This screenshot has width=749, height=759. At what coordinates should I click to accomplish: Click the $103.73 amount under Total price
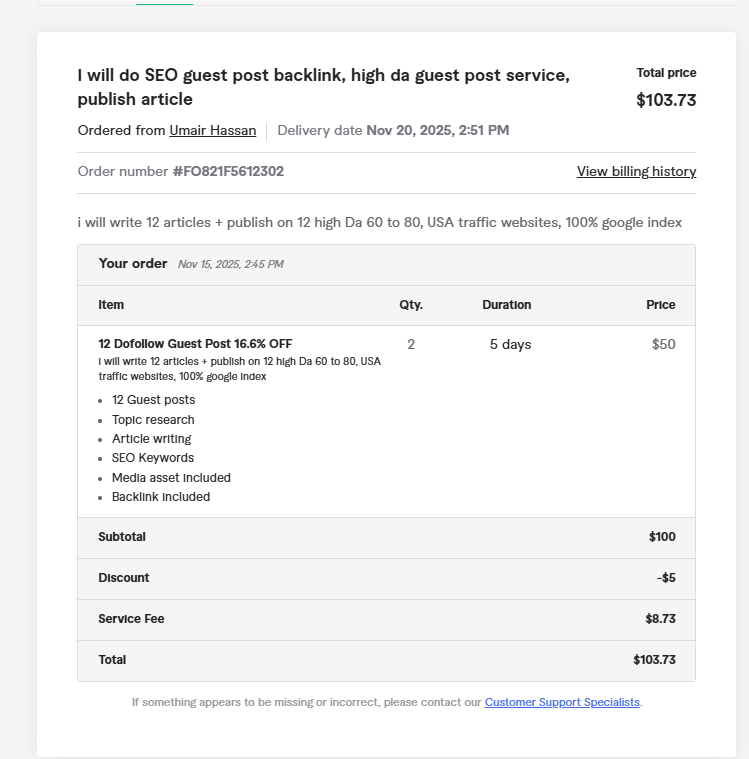pos(666,100)
